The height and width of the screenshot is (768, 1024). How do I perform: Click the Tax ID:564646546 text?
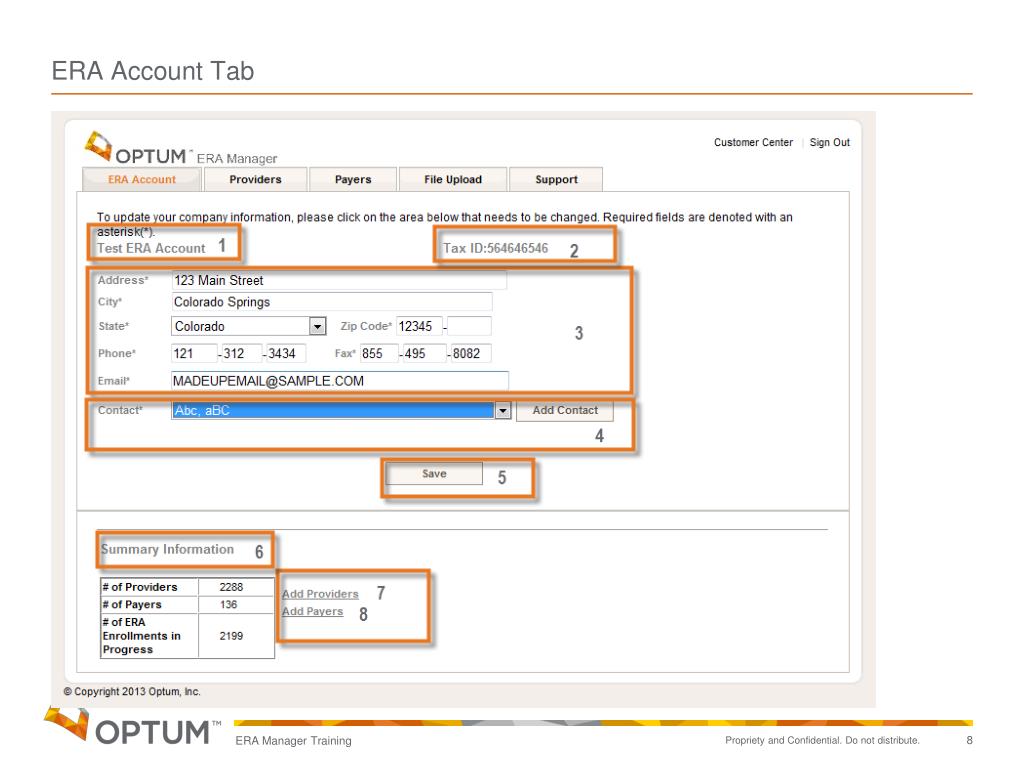tap(496, 248)
